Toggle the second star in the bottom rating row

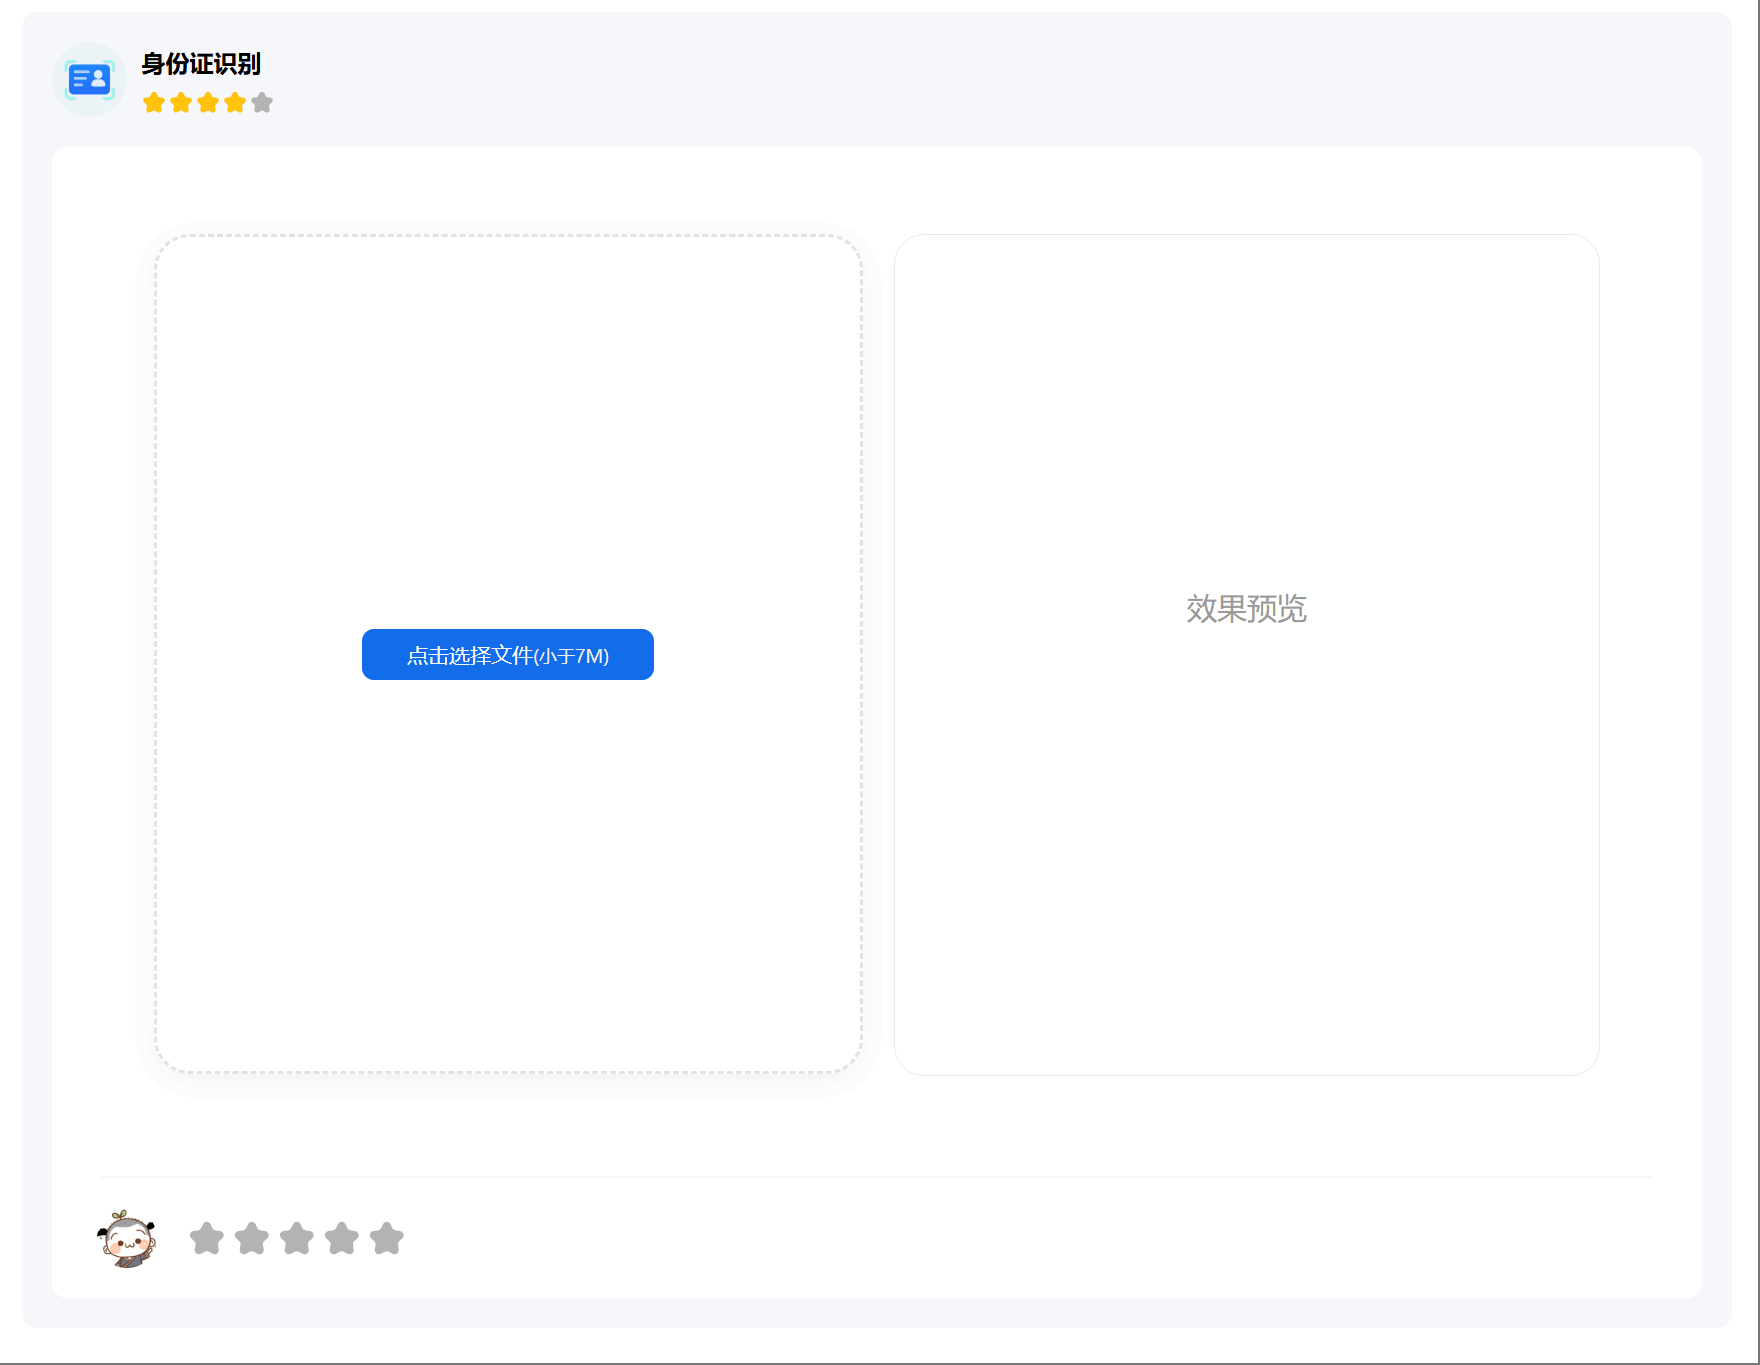pyautogui.click(x=252, y=1238)
